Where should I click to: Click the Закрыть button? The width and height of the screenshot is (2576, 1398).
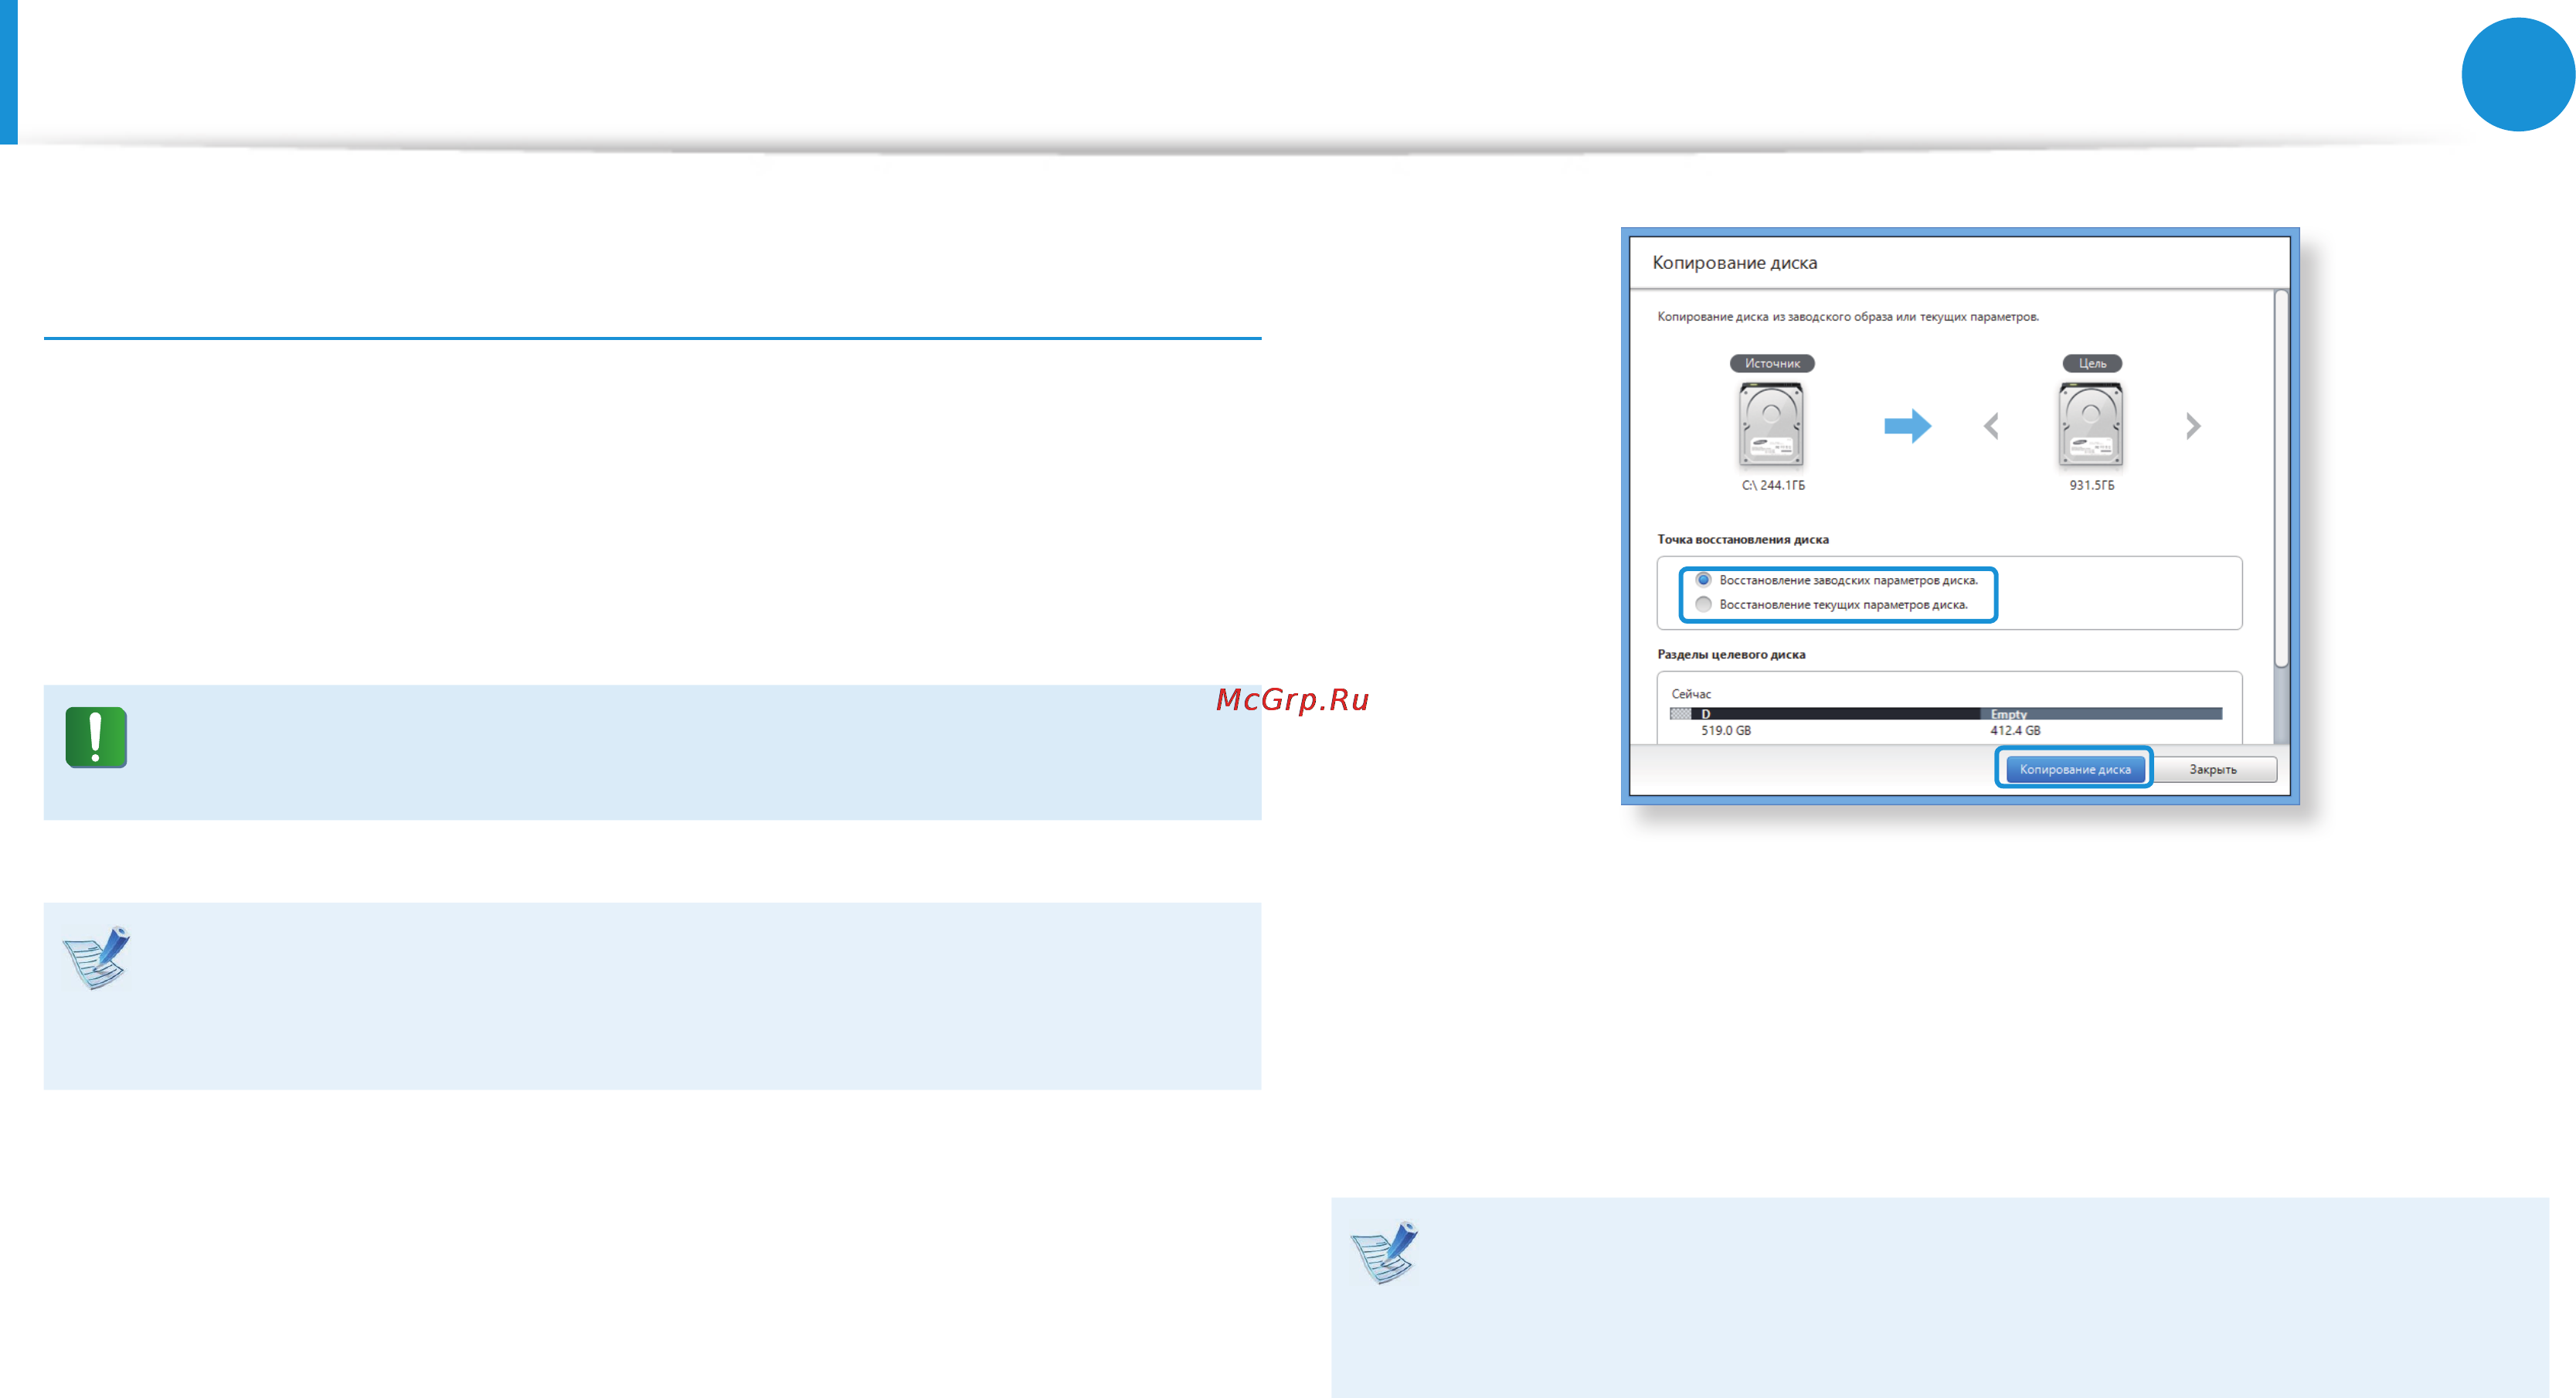(2213, 769)
